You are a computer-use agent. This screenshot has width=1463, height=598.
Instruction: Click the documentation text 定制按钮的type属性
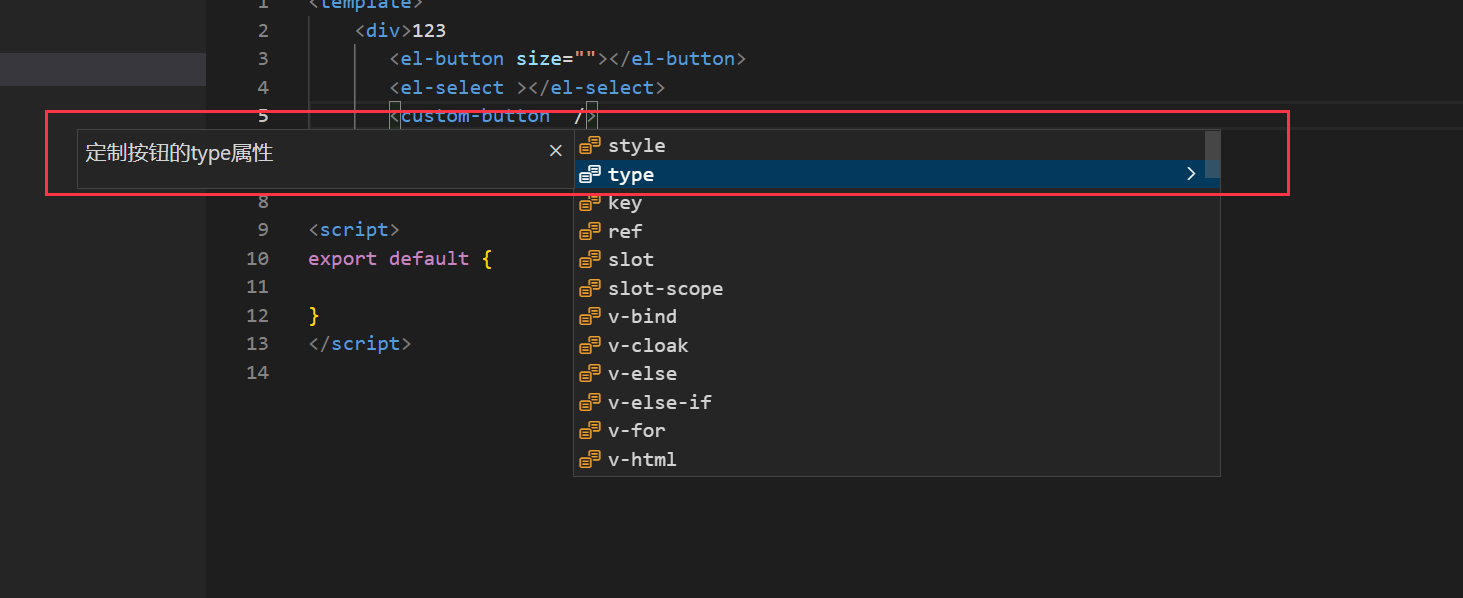coord(179,153)
